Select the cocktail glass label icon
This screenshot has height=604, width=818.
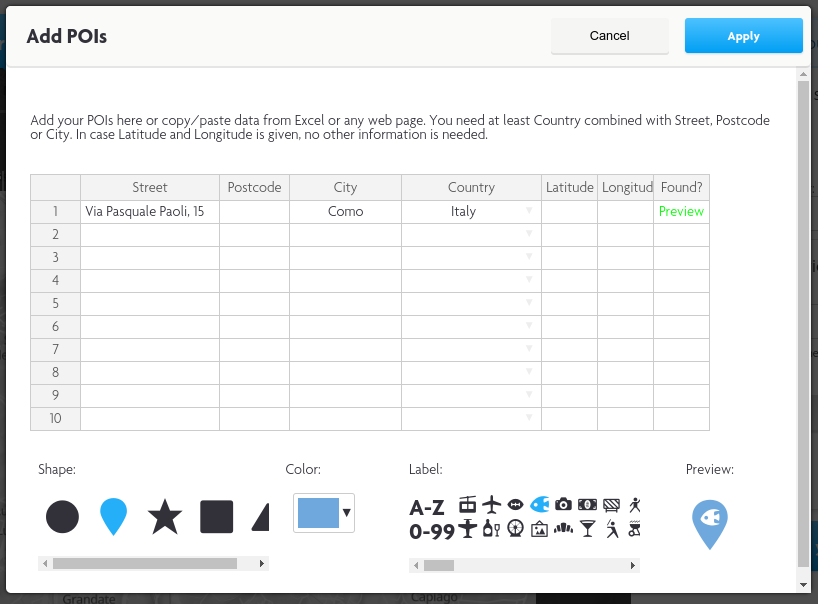pyautogui.click(x=587, y=529)
